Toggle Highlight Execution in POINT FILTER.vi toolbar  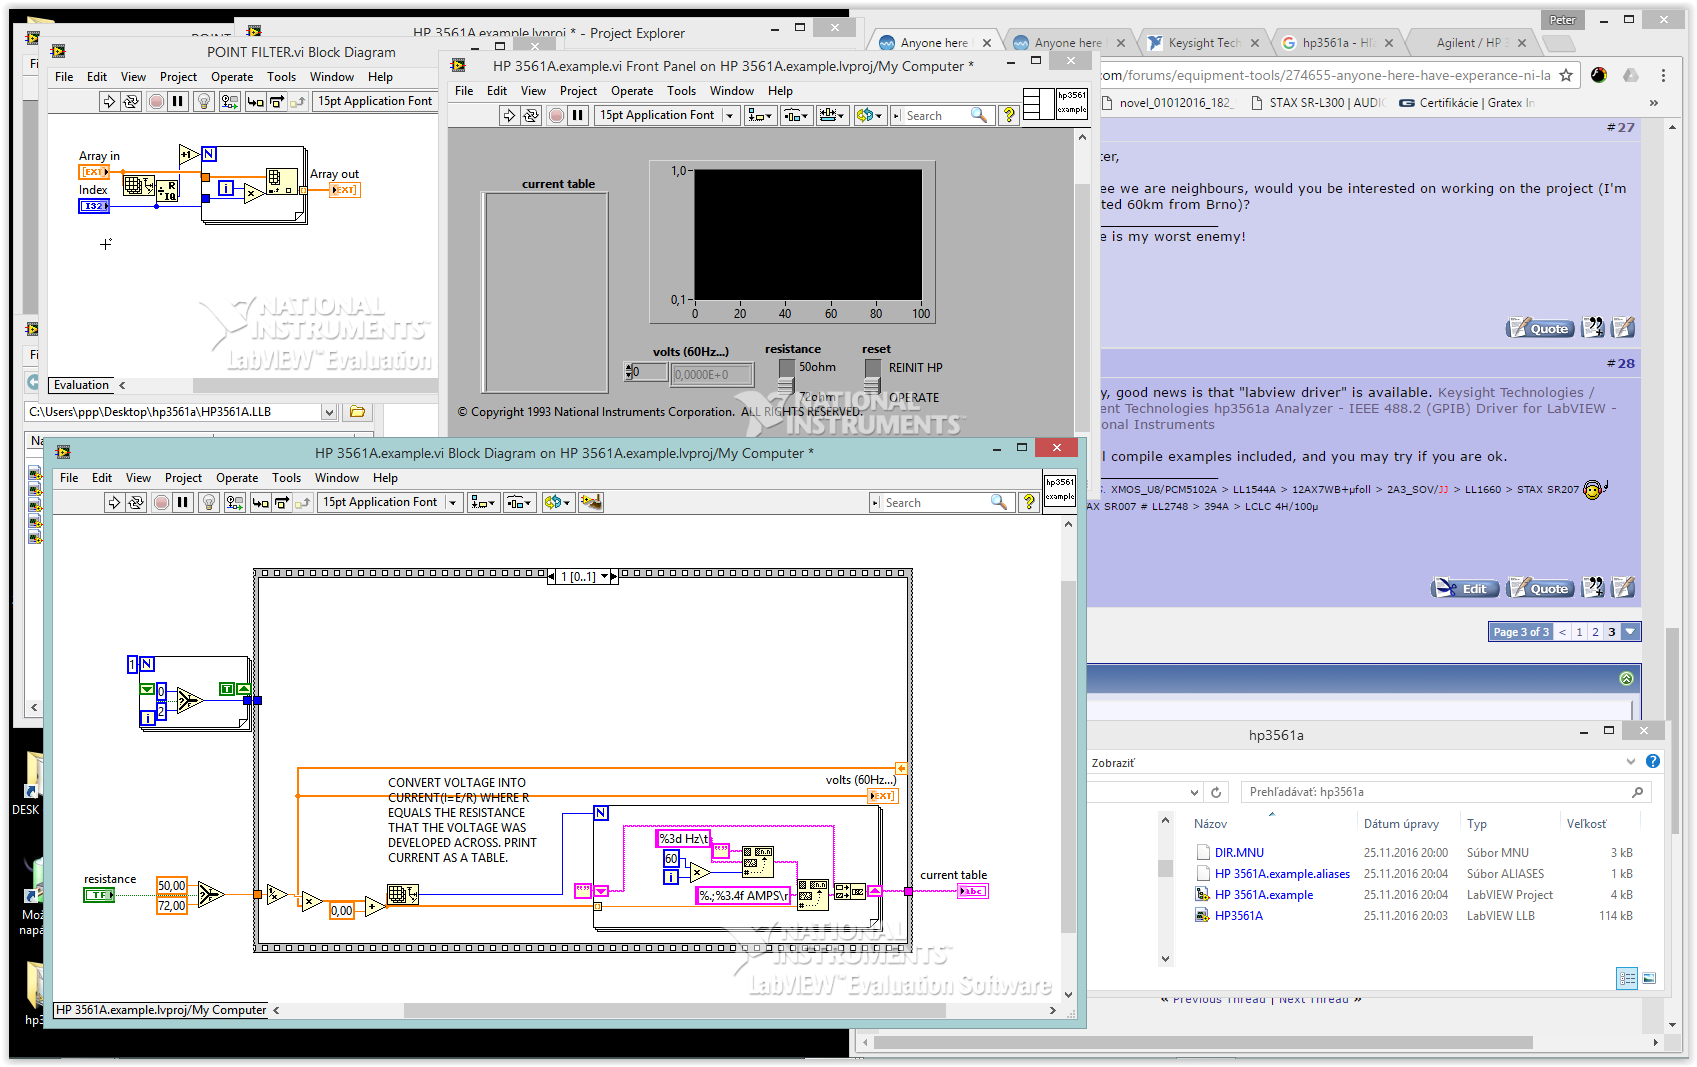pyautogui.click(x=204, y=101)
